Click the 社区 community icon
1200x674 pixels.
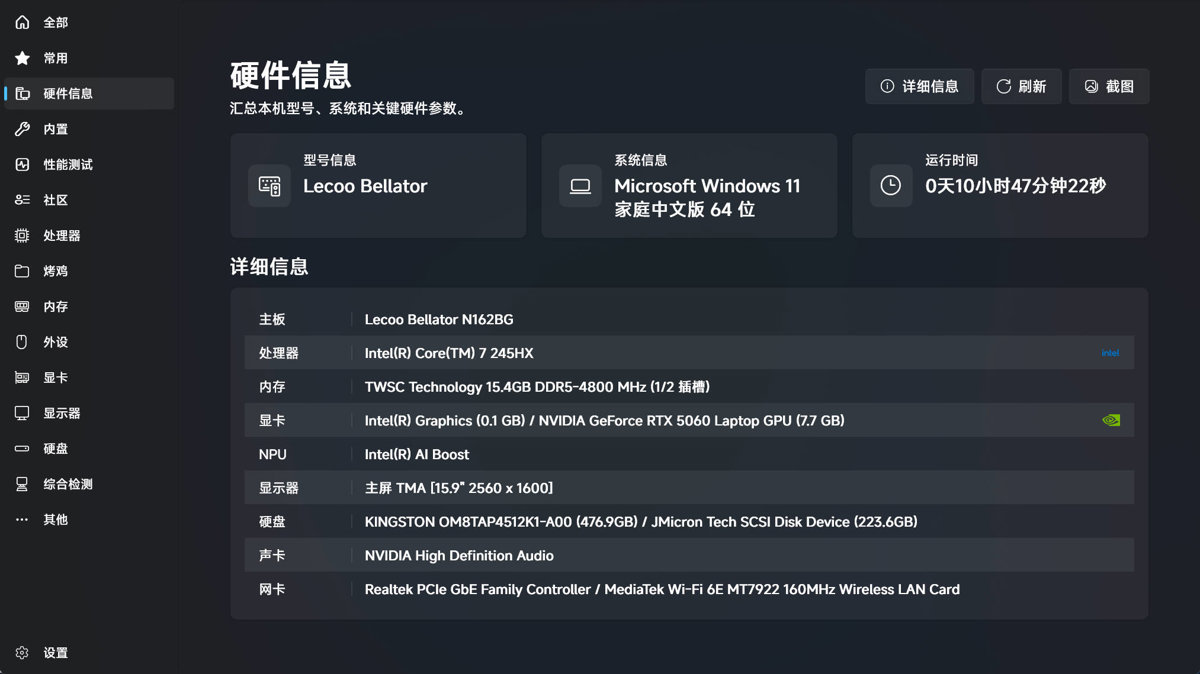coord(22,200)
